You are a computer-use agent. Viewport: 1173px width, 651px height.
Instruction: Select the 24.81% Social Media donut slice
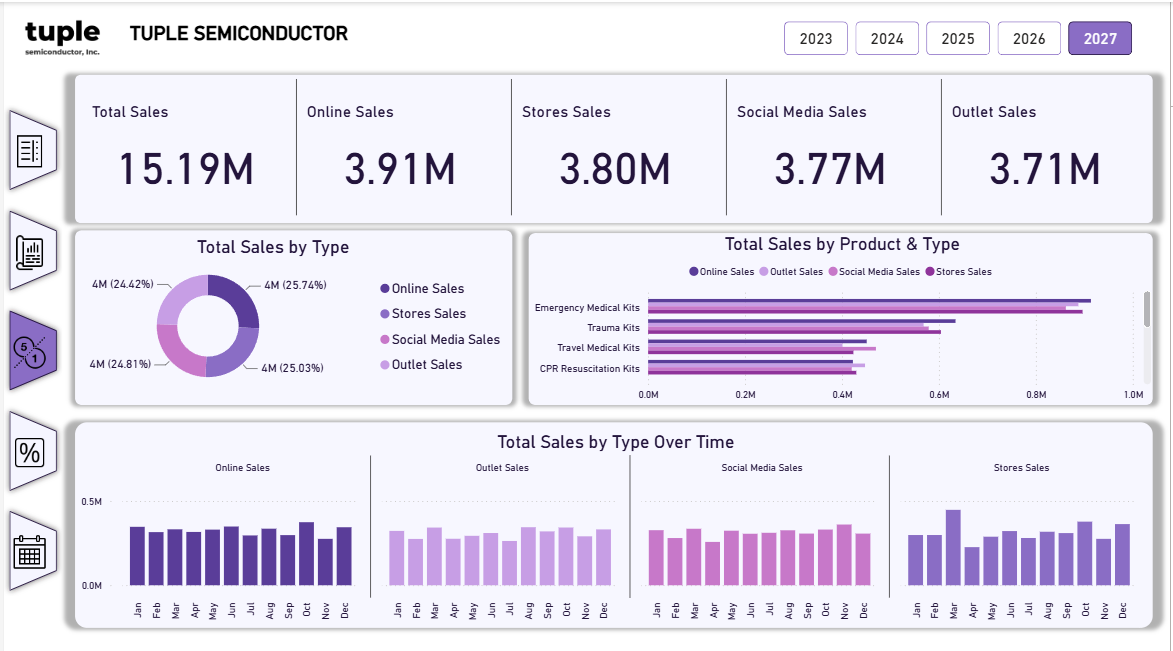178,354
